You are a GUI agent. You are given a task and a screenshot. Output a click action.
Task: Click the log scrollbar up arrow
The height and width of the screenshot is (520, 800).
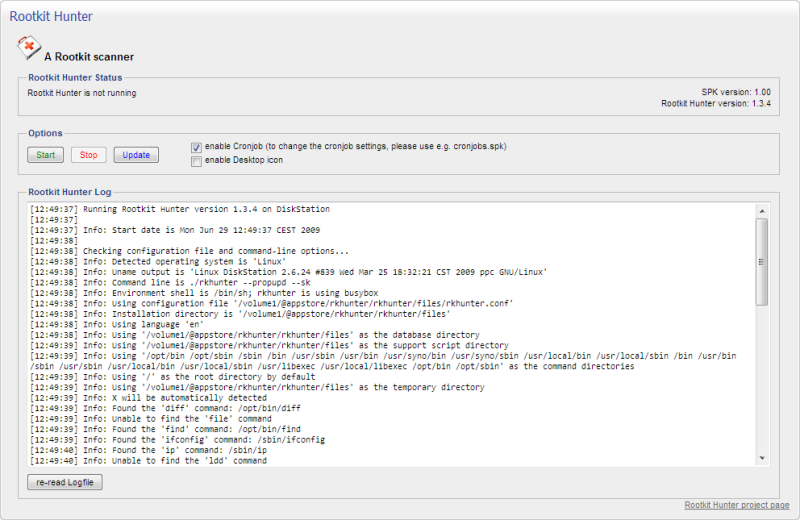pos(762,211)
